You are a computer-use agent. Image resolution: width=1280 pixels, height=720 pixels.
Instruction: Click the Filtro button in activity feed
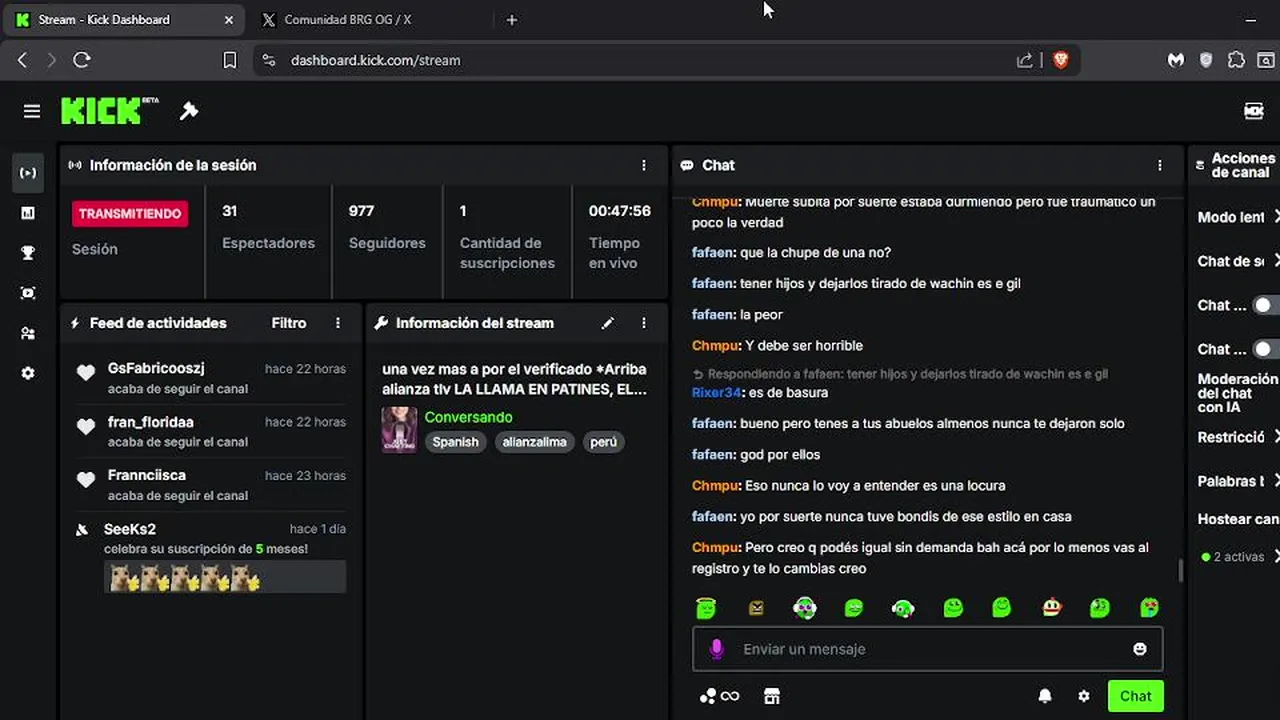pos(289,323)
